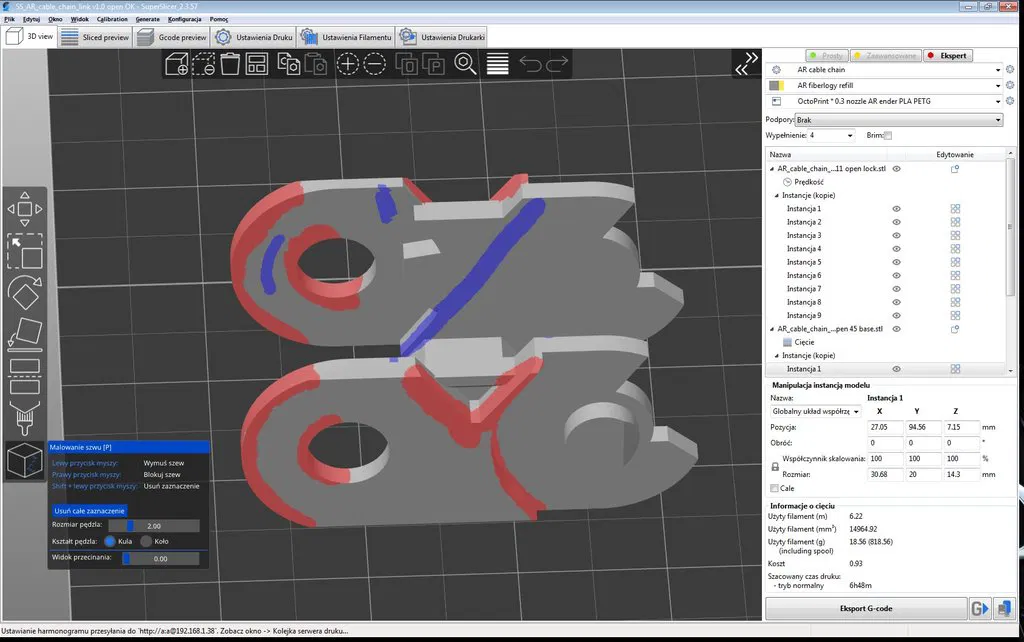Select the Scale tool

coord(25,251)
